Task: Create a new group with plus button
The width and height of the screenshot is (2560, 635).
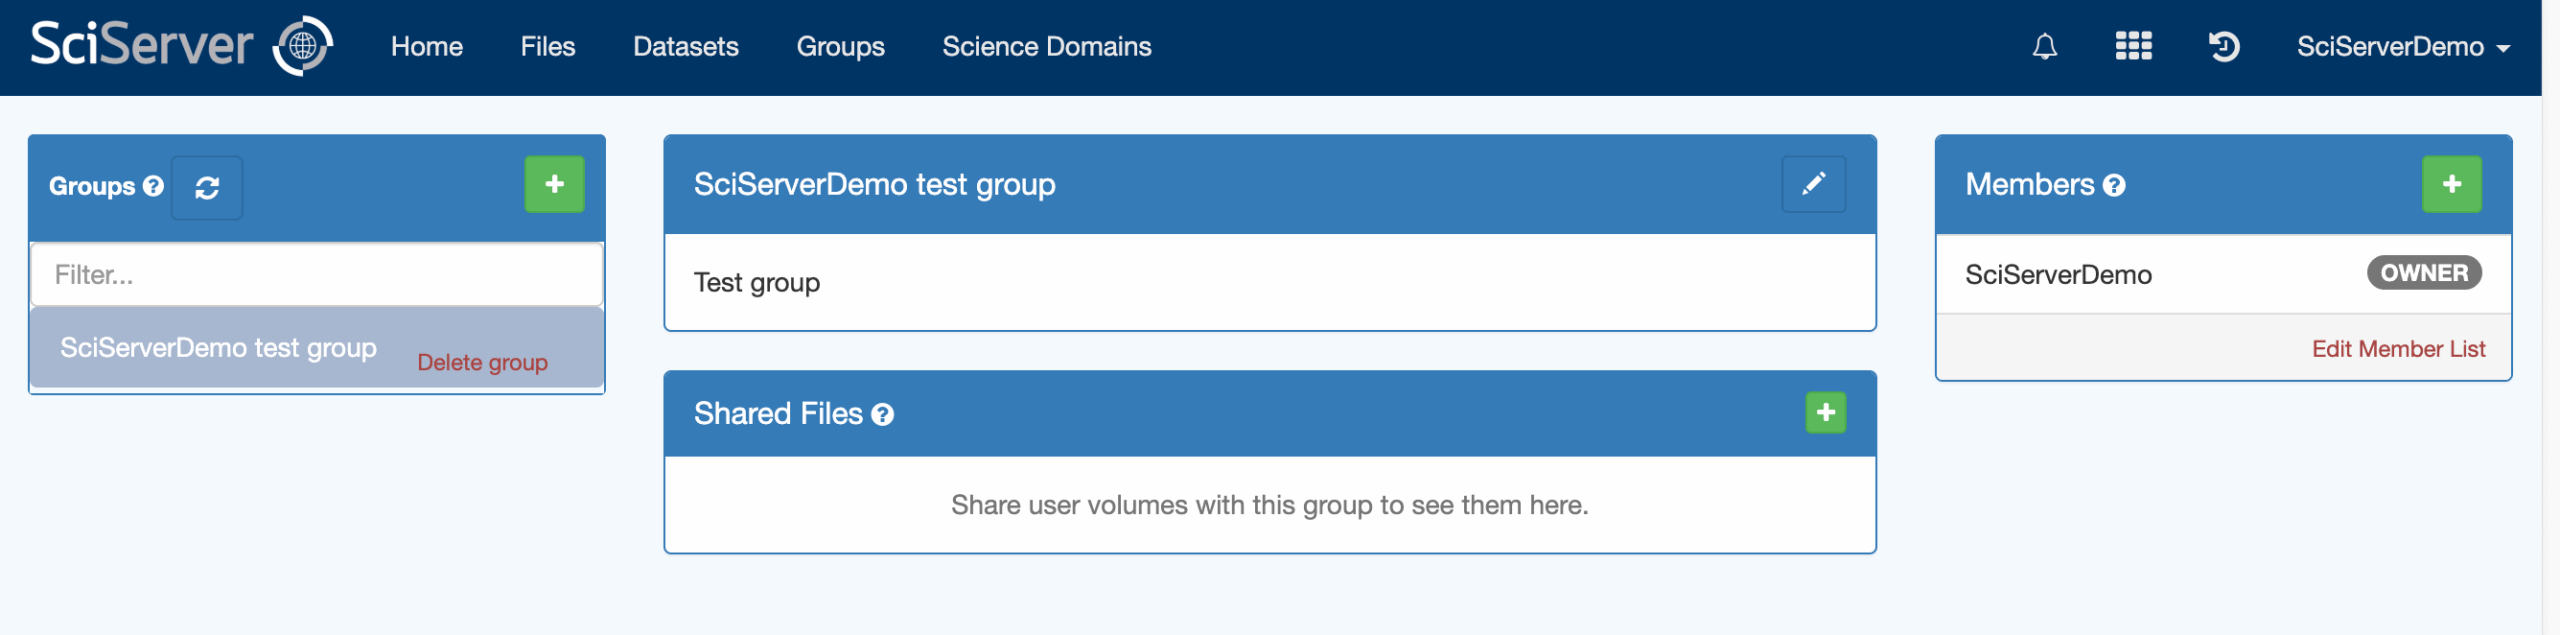Action: [554, 185]
